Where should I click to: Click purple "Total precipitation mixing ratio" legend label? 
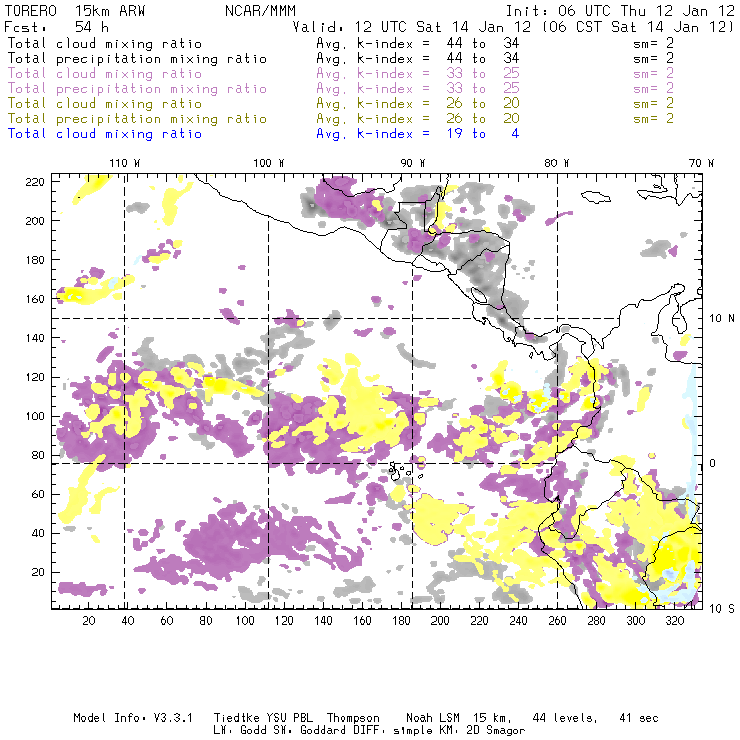click(137, 89)
